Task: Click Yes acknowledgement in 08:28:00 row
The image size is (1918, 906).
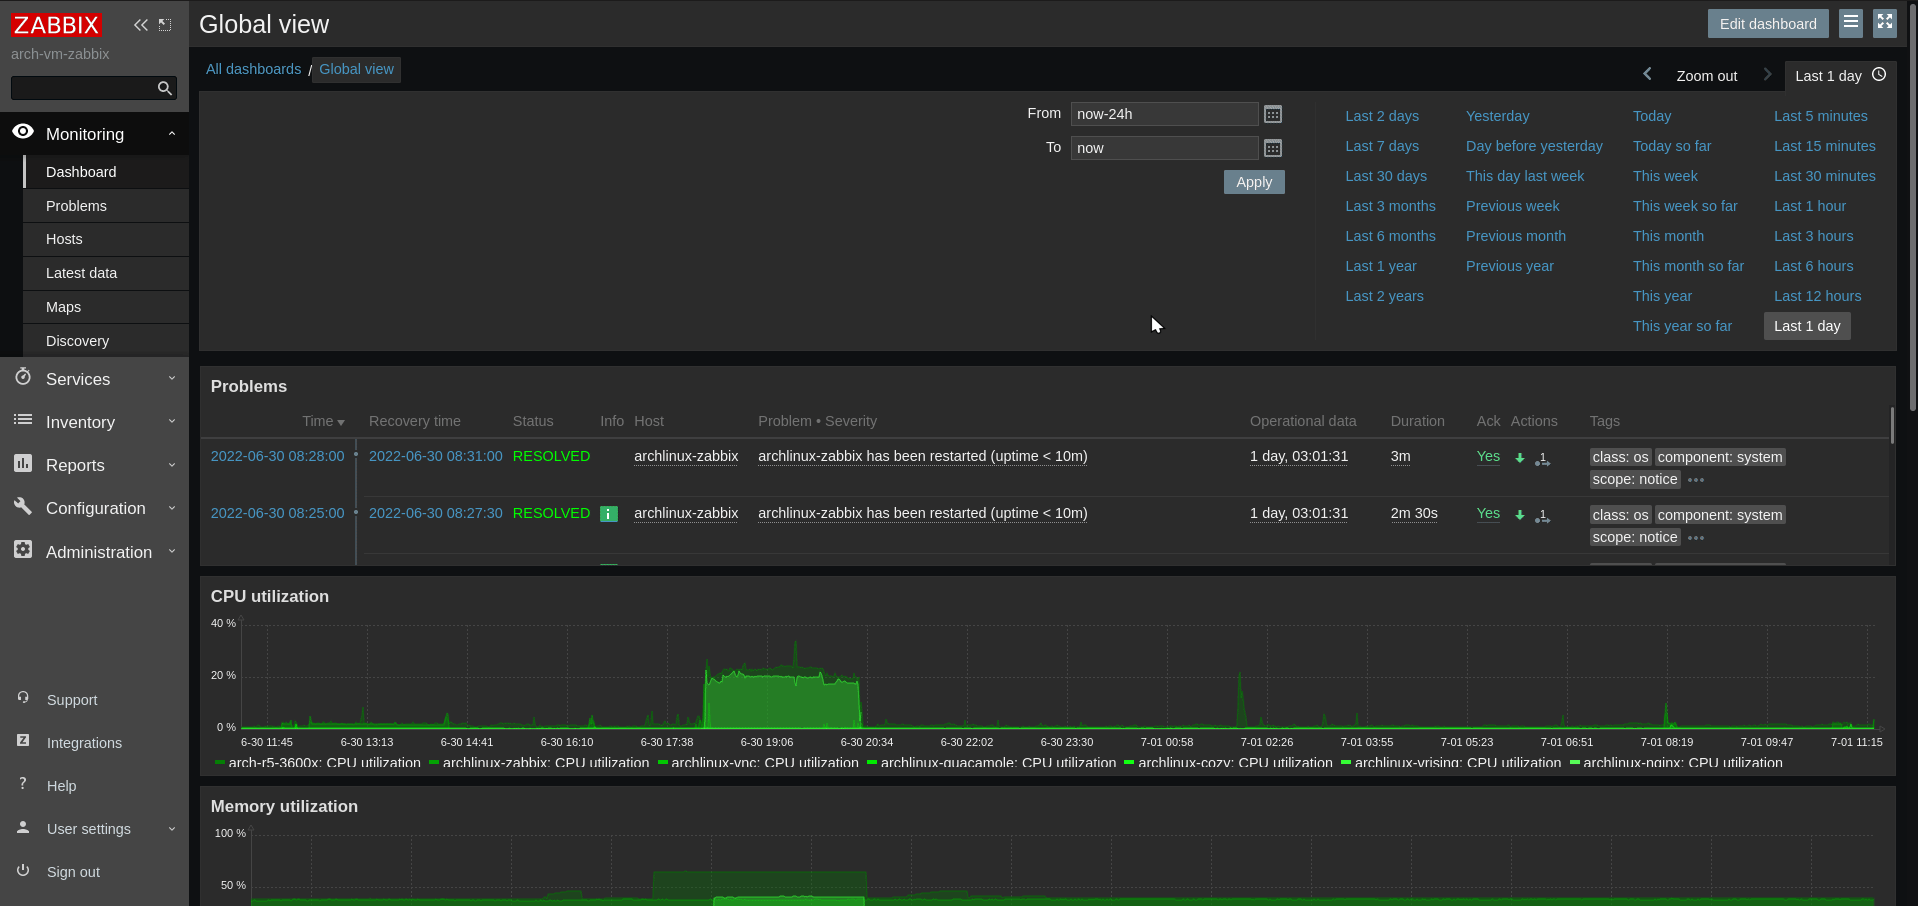Action: pyautogui.click(x=1488, y=456)
